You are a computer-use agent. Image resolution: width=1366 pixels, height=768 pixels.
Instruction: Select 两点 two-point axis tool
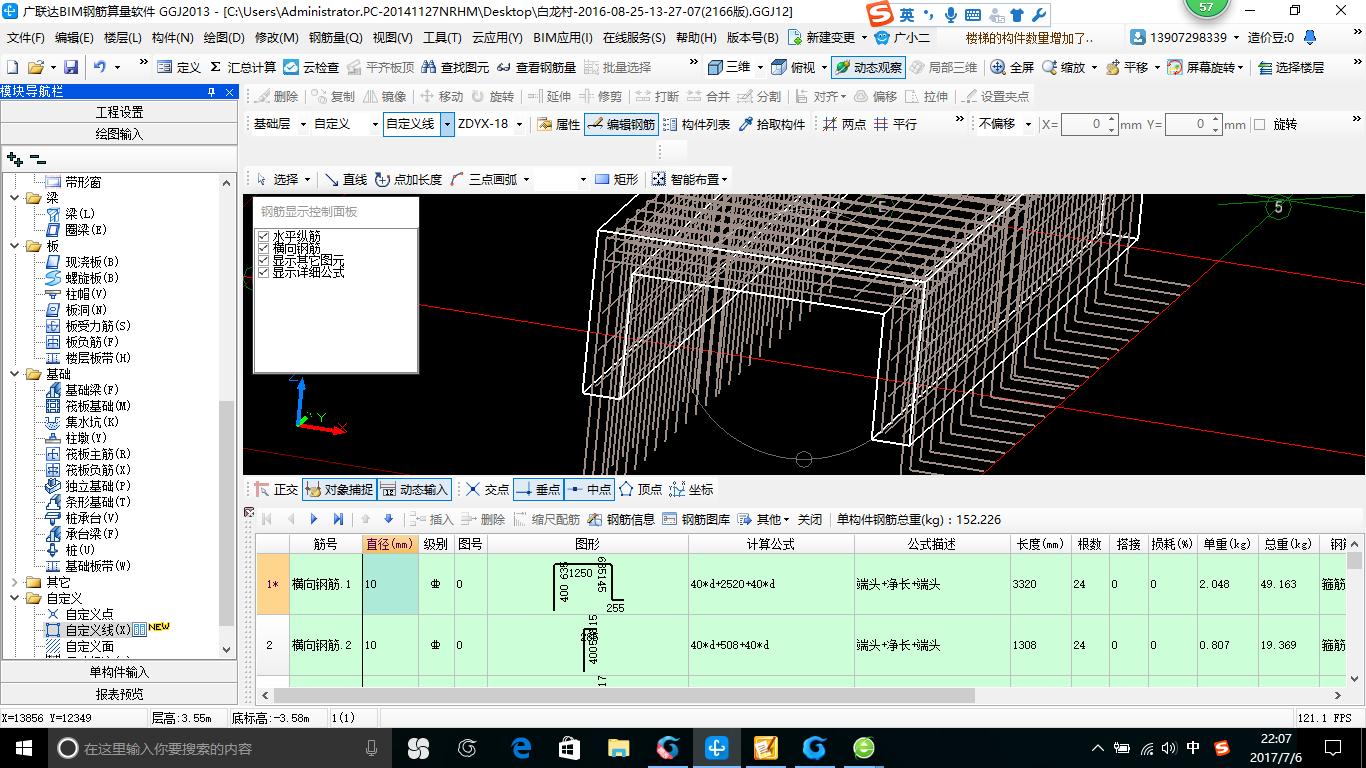click(845, 124)
